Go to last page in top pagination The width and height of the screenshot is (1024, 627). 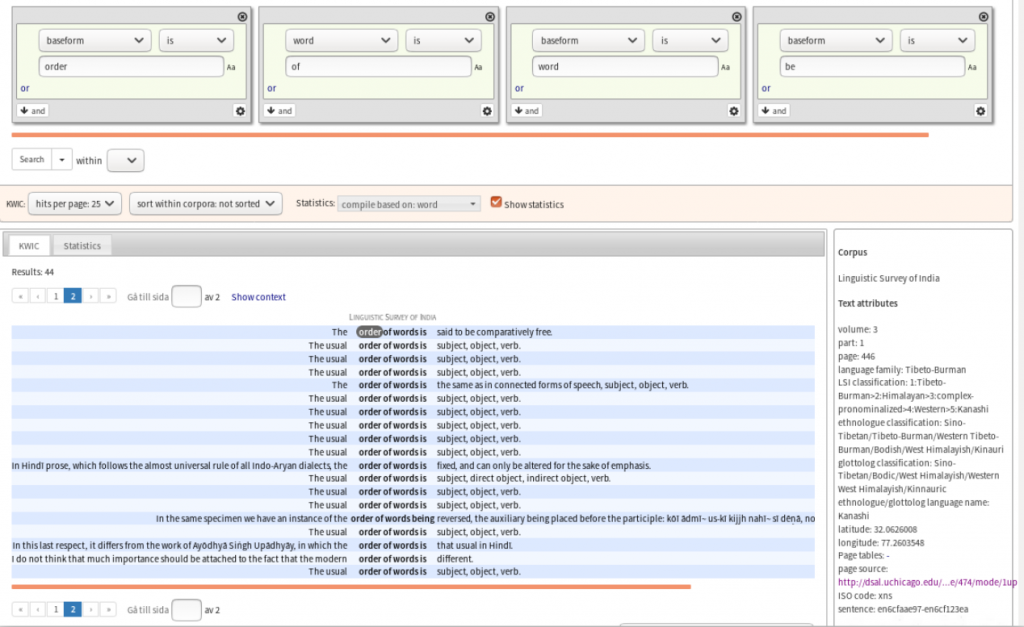[108, 297]
